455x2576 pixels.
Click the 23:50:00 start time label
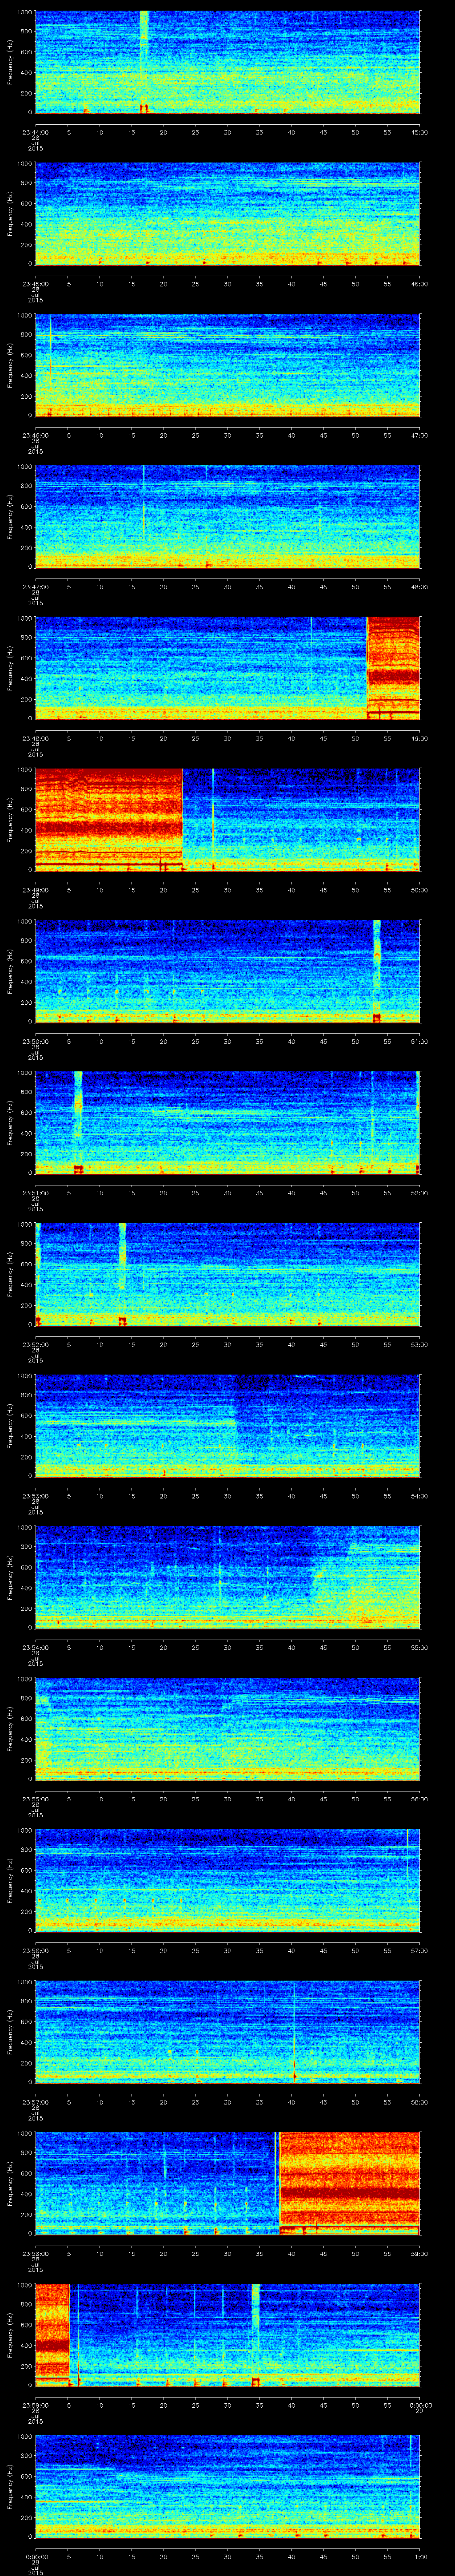click(x=35, y=1041)
